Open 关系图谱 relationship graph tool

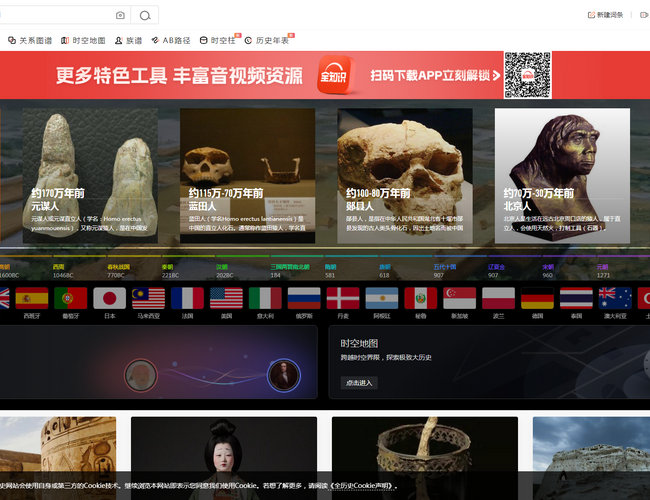coord(30,41)
